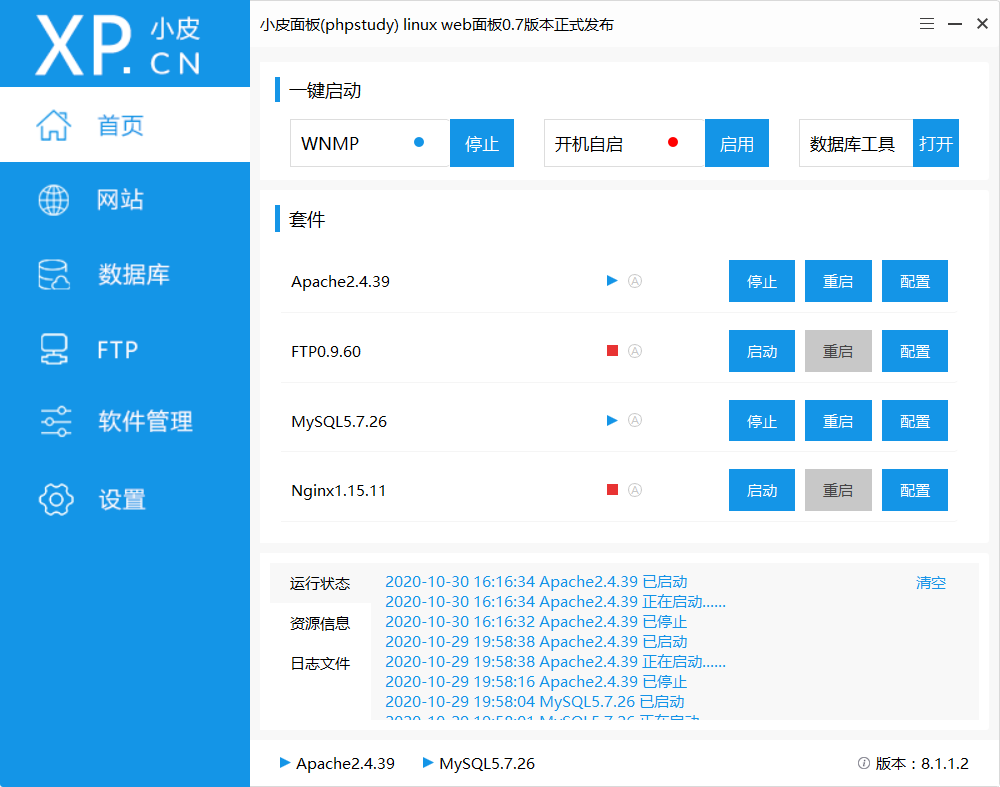The height and width of the screenshot is (787, 1000).
Task: Click Apache2.4.39 status indicator in bottom bar
Action: (x=285, y=763)
